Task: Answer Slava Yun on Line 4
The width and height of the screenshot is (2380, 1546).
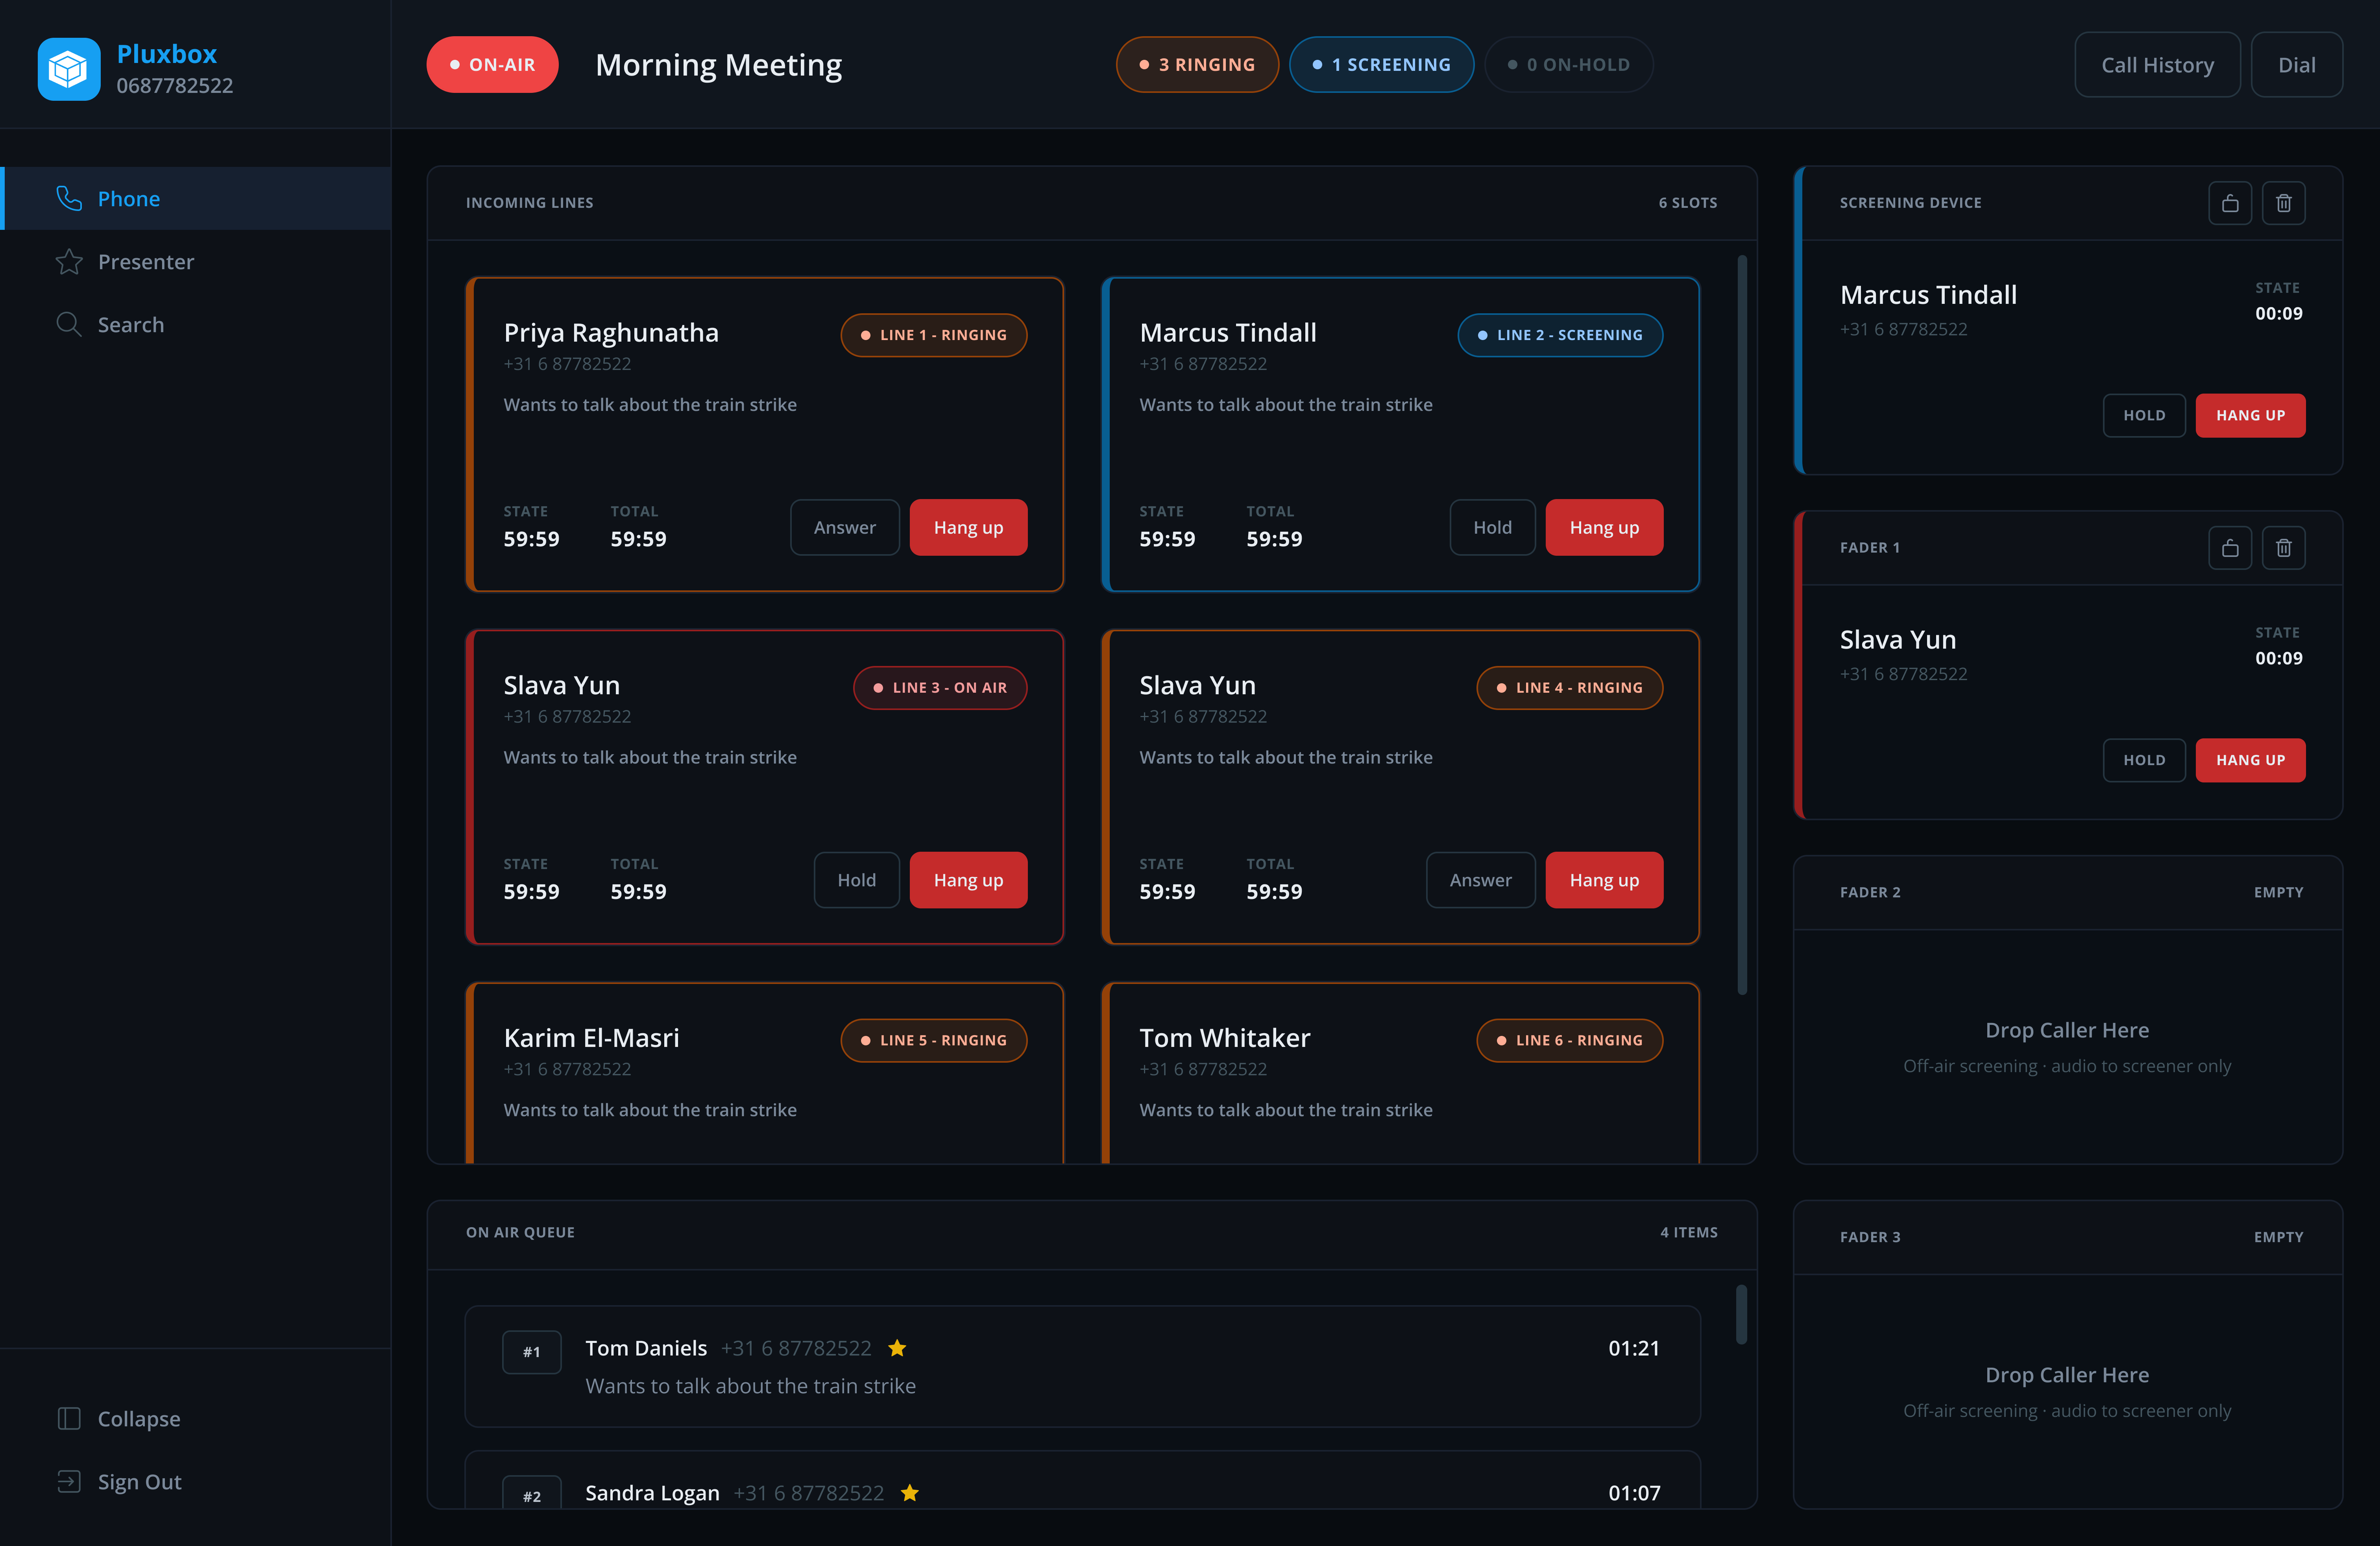Action: (x=1480, y=880)
